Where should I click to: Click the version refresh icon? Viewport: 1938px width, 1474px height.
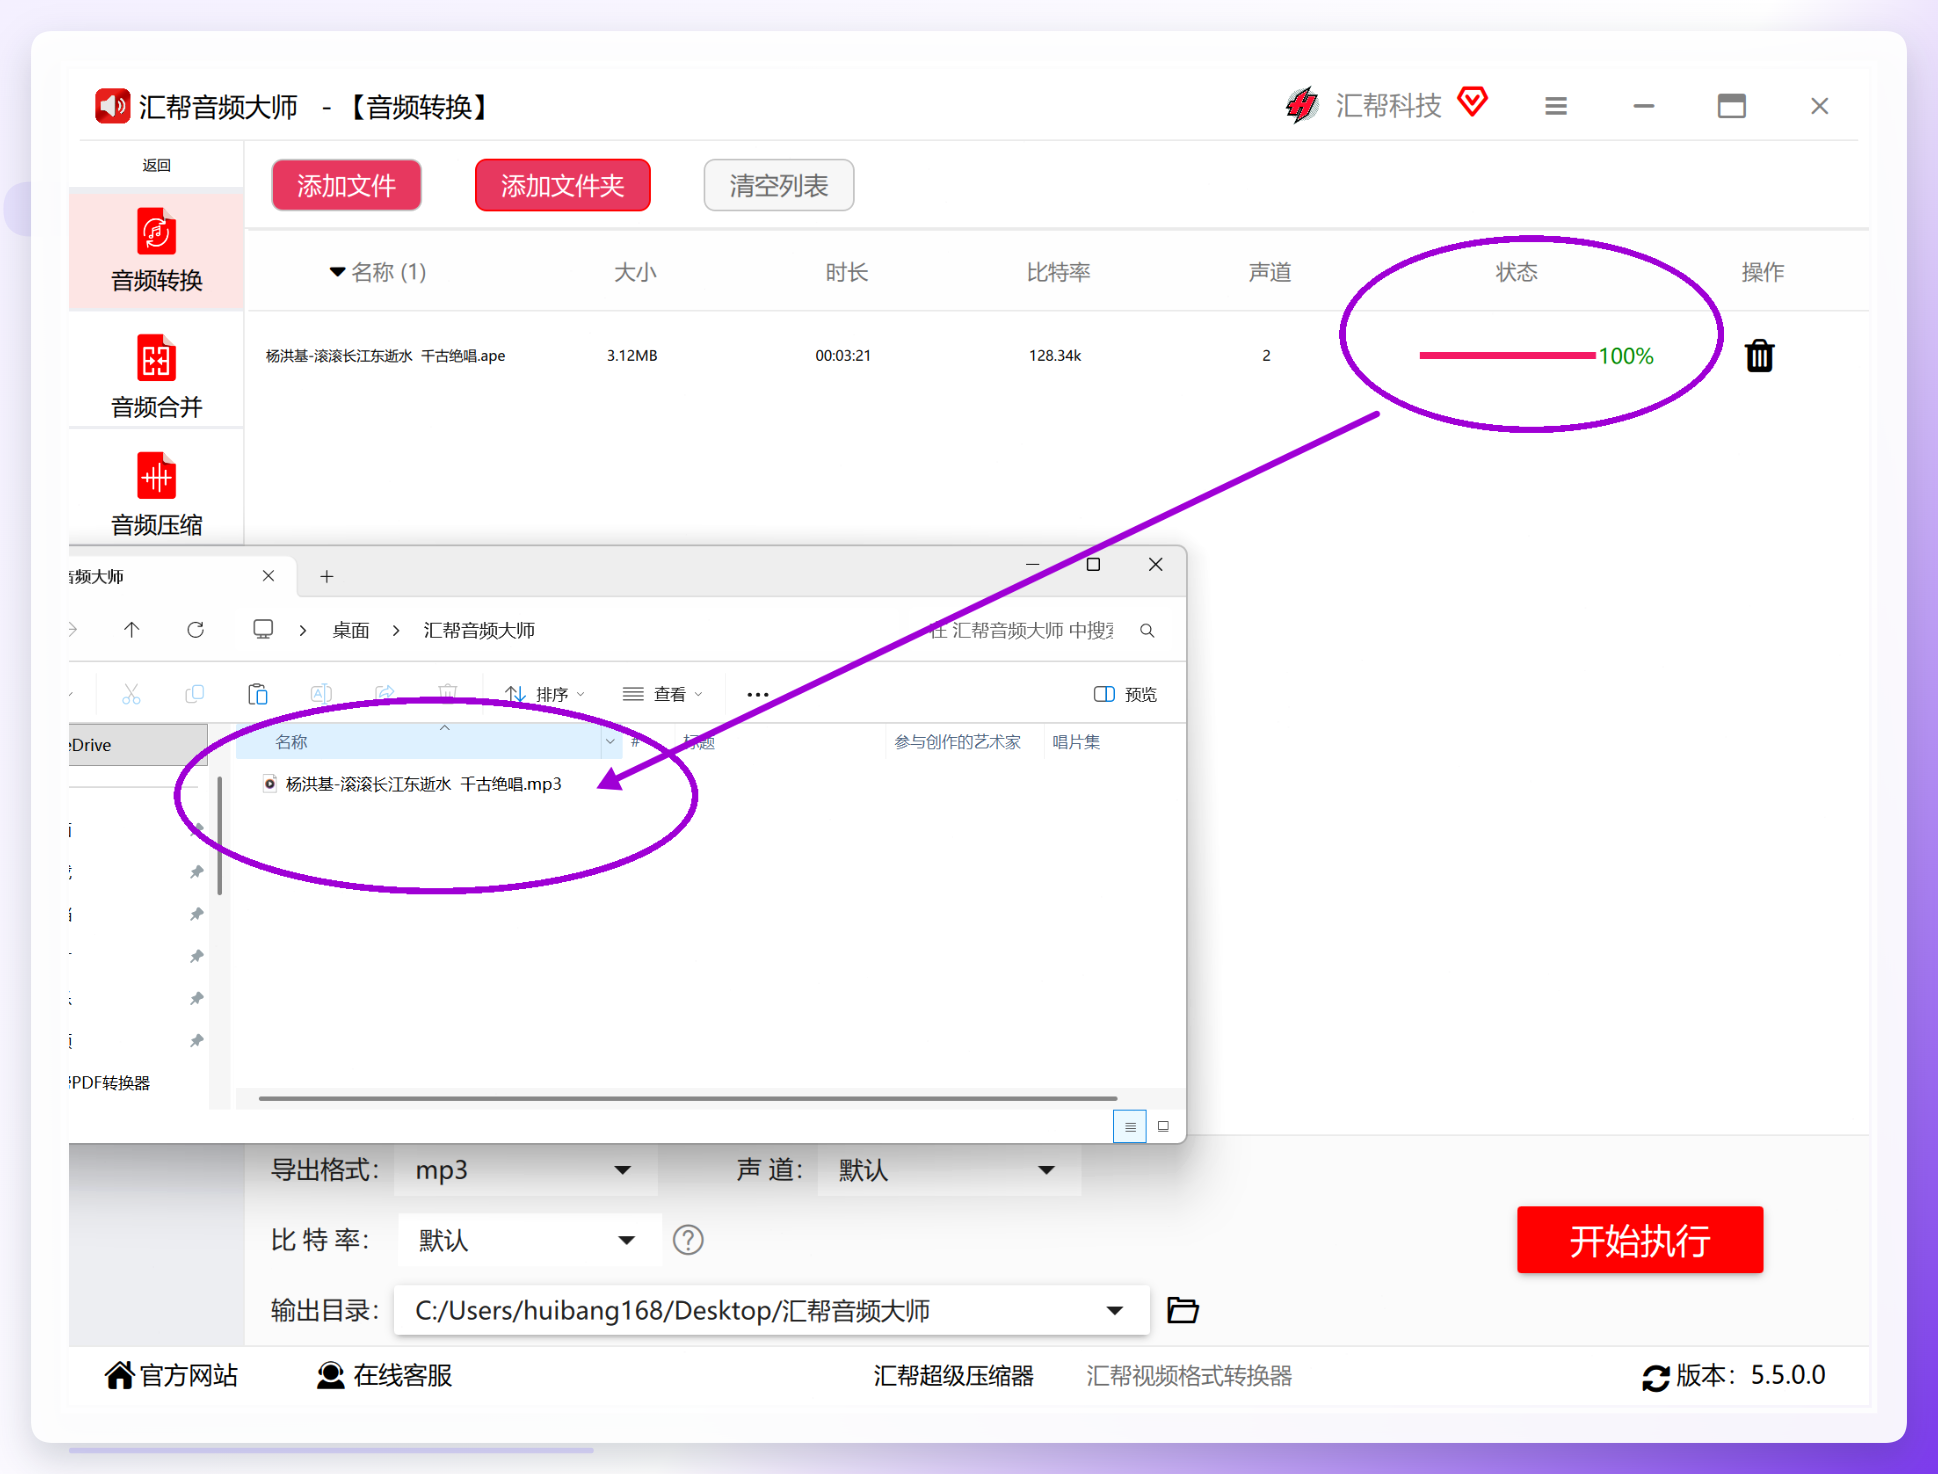pyautogui.click(x=1655, y=1377)
